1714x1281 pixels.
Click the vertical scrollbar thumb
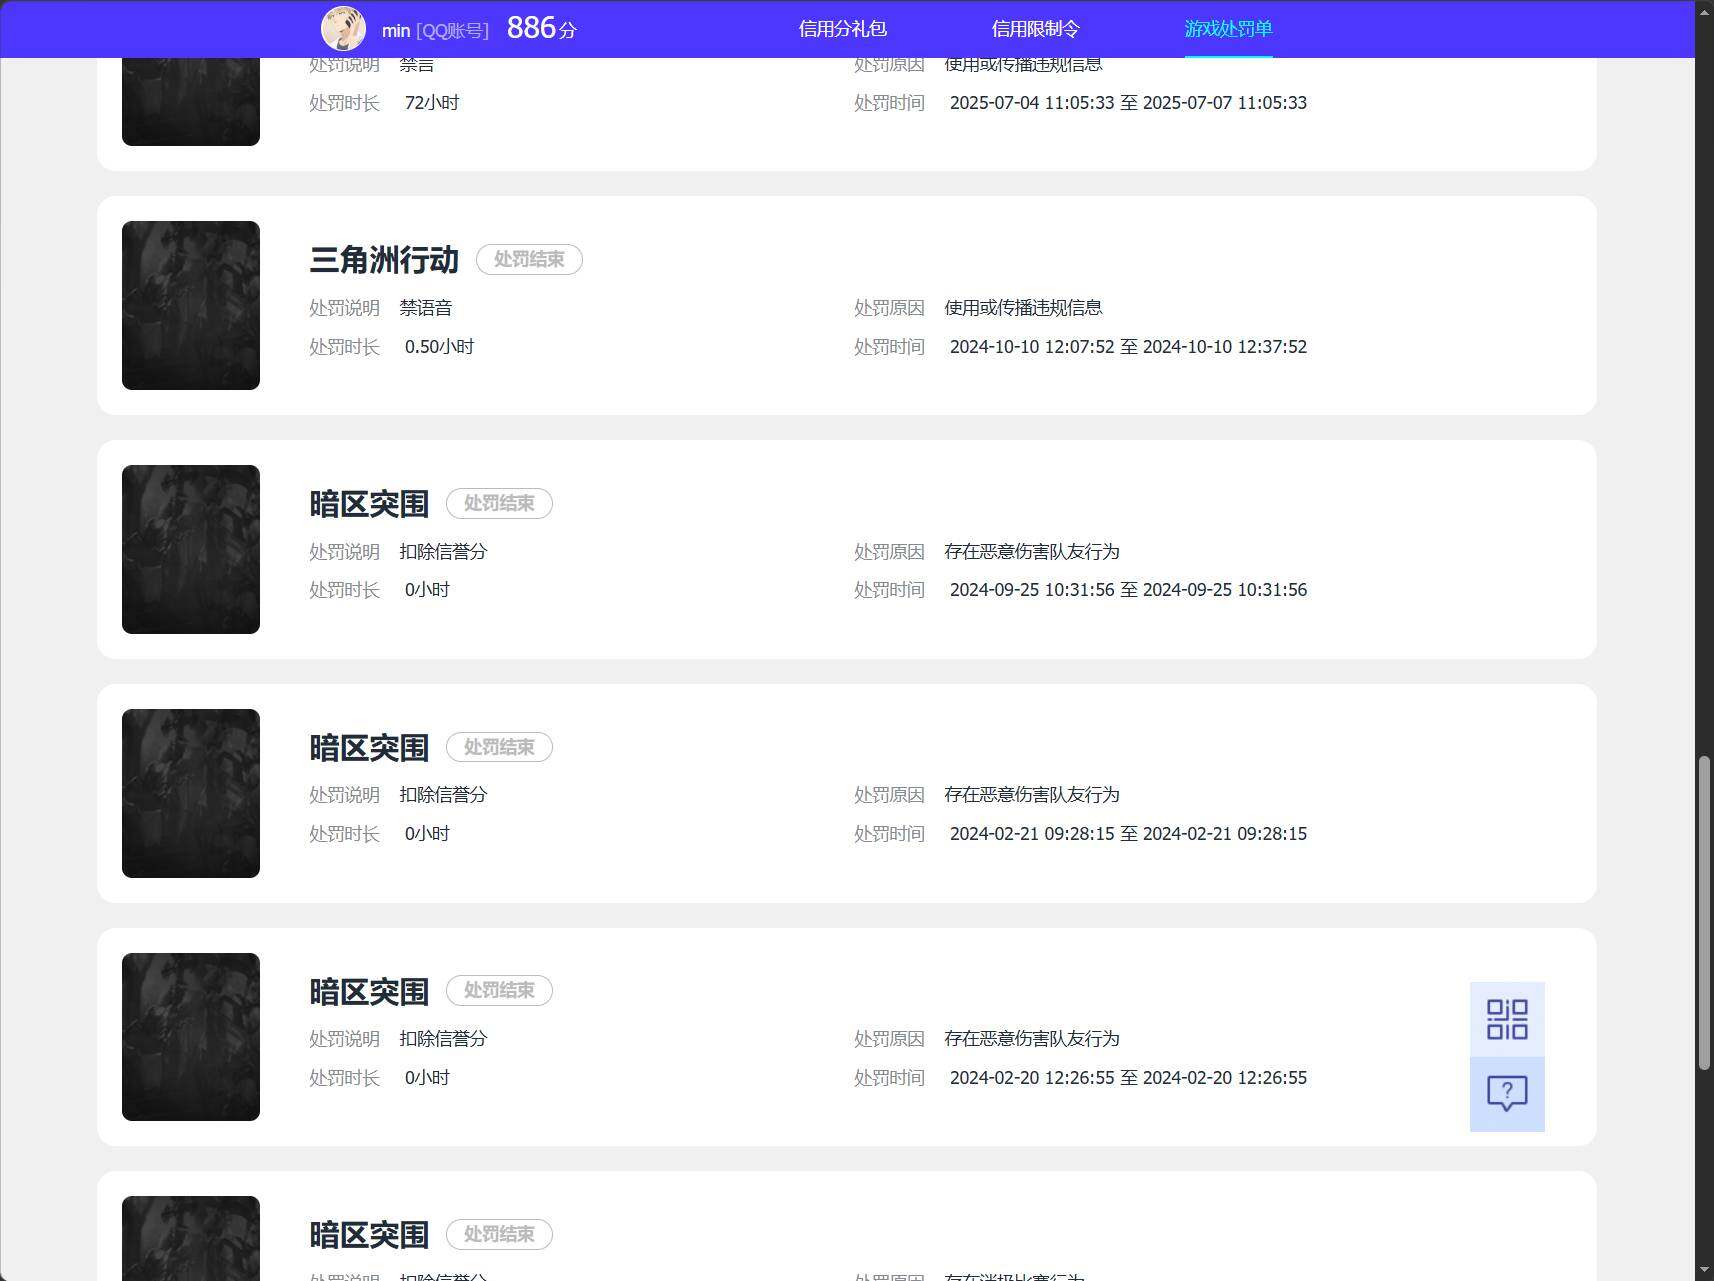[x=1704, y=913]
